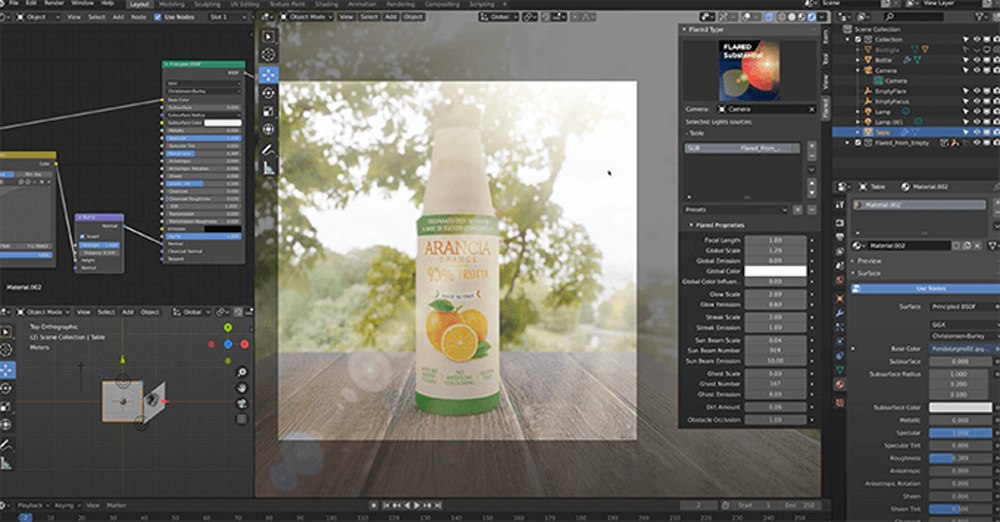Open the Render menu
This screenshot has height=522, width=1000.
point(55,3)
